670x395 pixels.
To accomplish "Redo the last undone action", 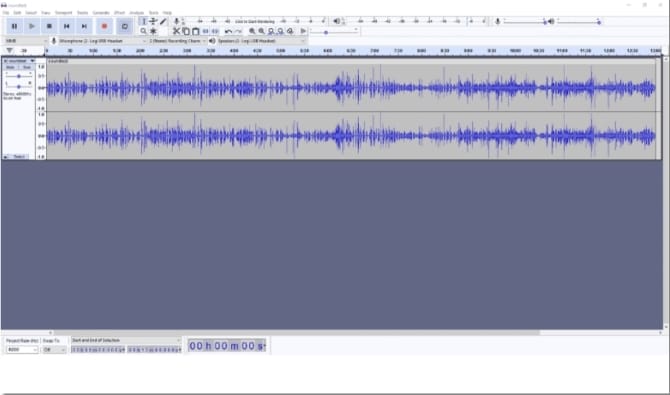I will 238,31.
